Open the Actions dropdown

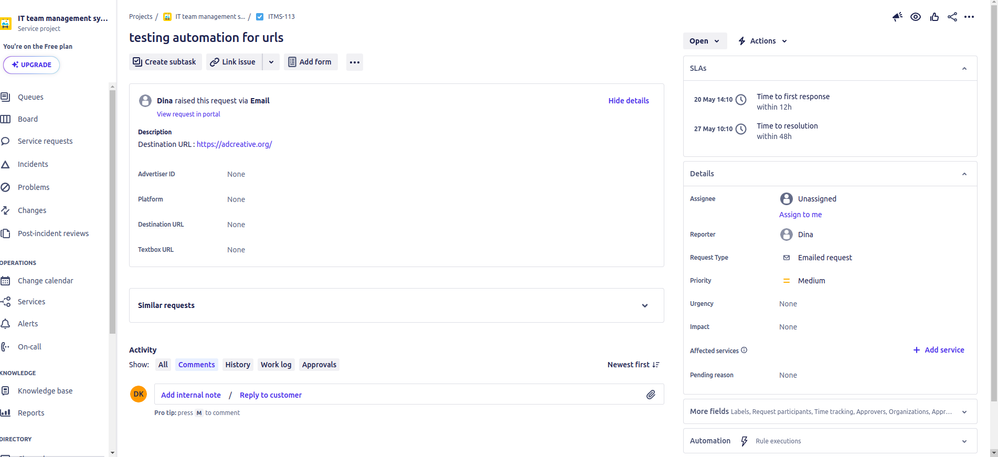[763, 41]
